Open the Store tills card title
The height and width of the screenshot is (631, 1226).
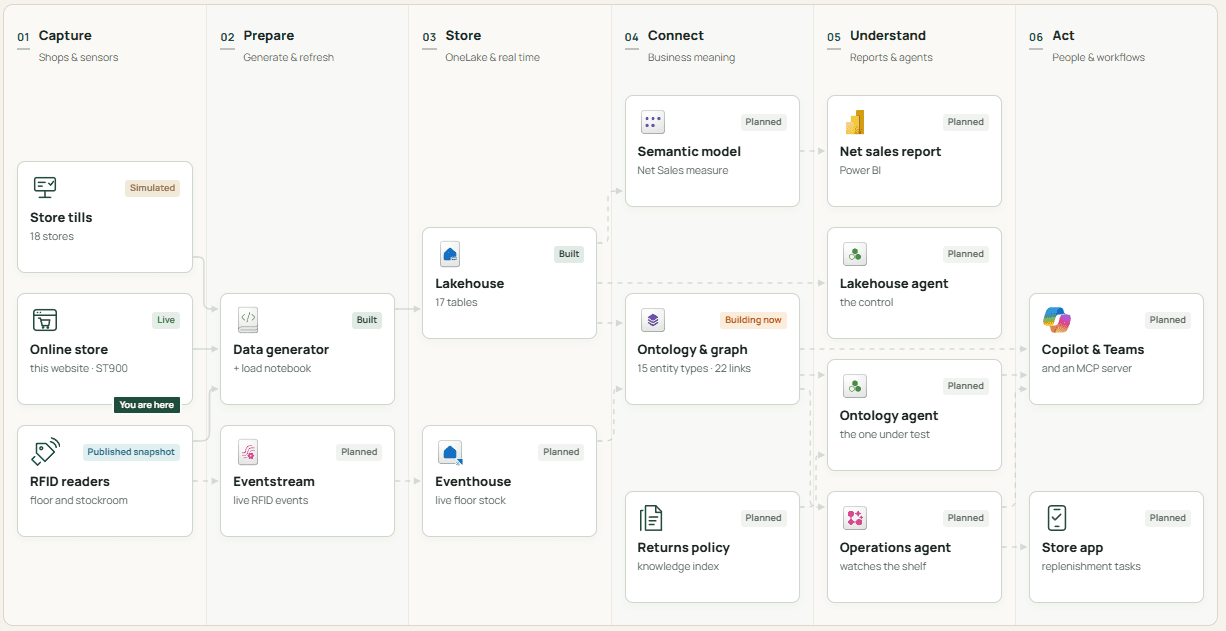[61, 218]
